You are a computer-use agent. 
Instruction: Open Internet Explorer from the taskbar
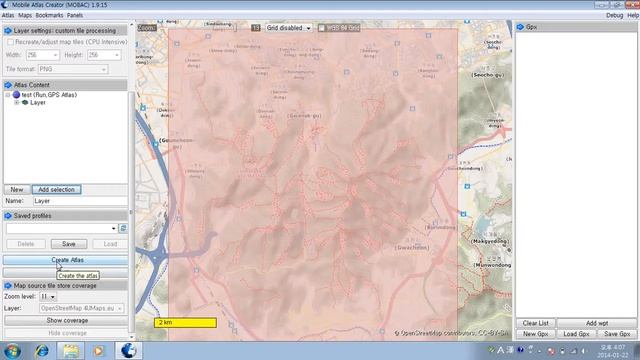click(42, 351)
